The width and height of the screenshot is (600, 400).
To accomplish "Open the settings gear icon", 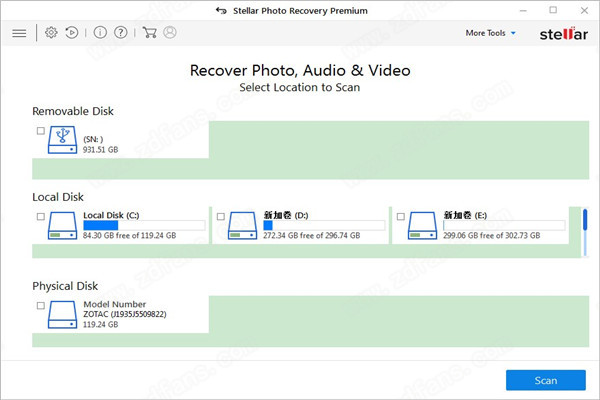I will [51, 33].
